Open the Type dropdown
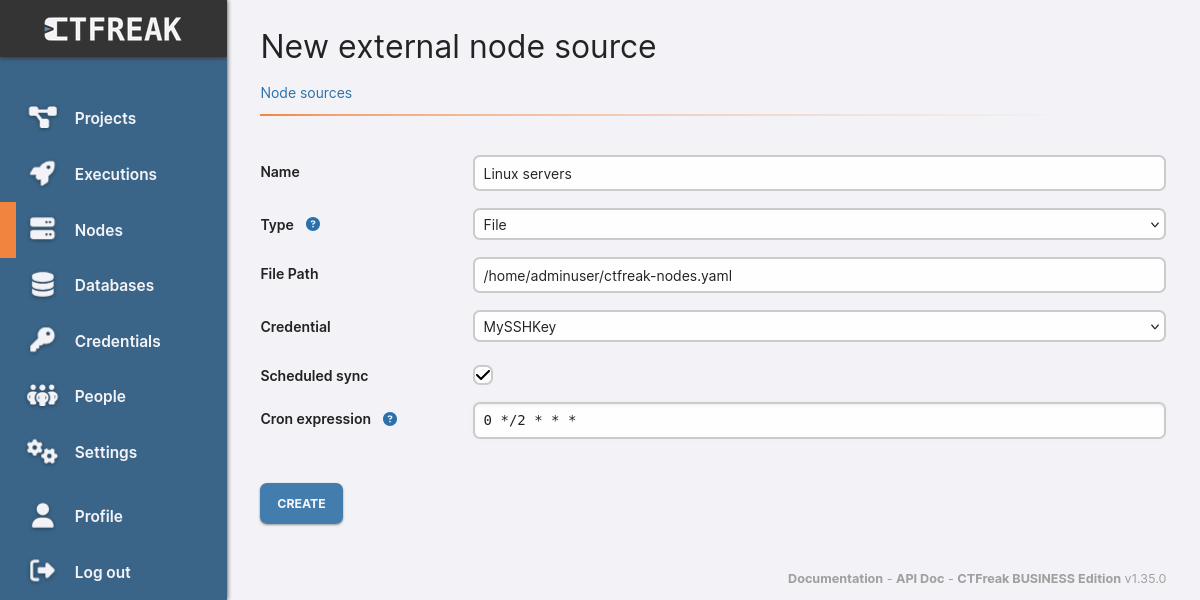 819,224
